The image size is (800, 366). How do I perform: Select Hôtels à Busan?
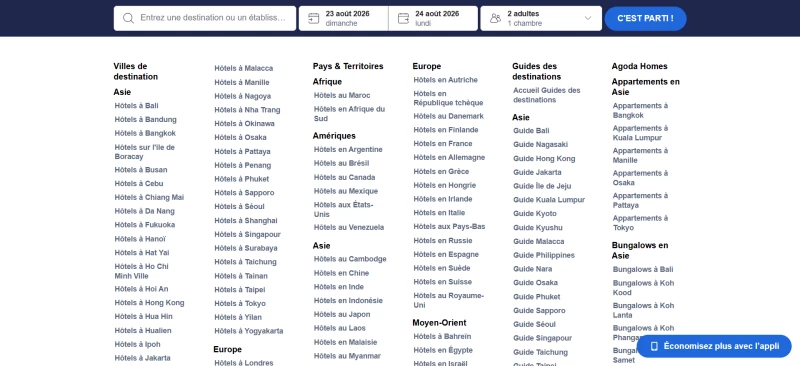[x=141, y=170]
